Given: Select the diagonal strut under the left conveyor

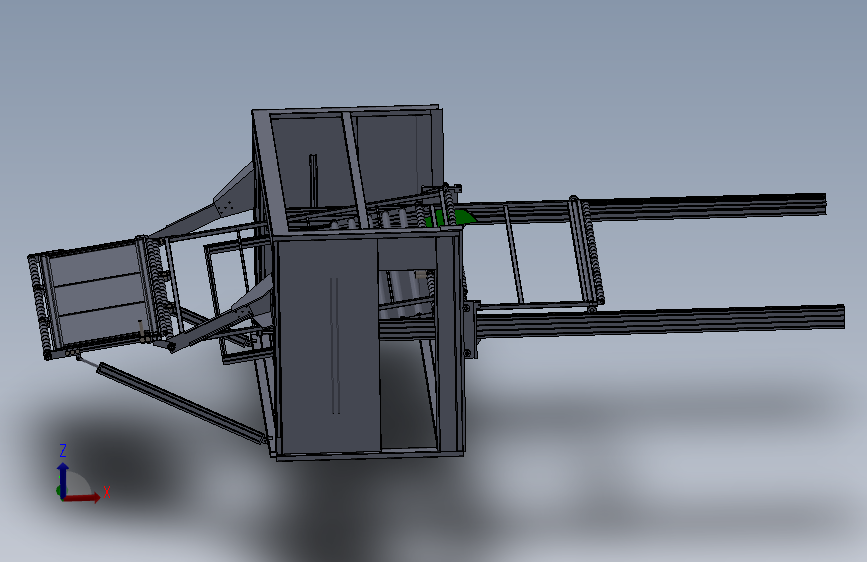Looking at the screenshot, I should pos(181,402).
